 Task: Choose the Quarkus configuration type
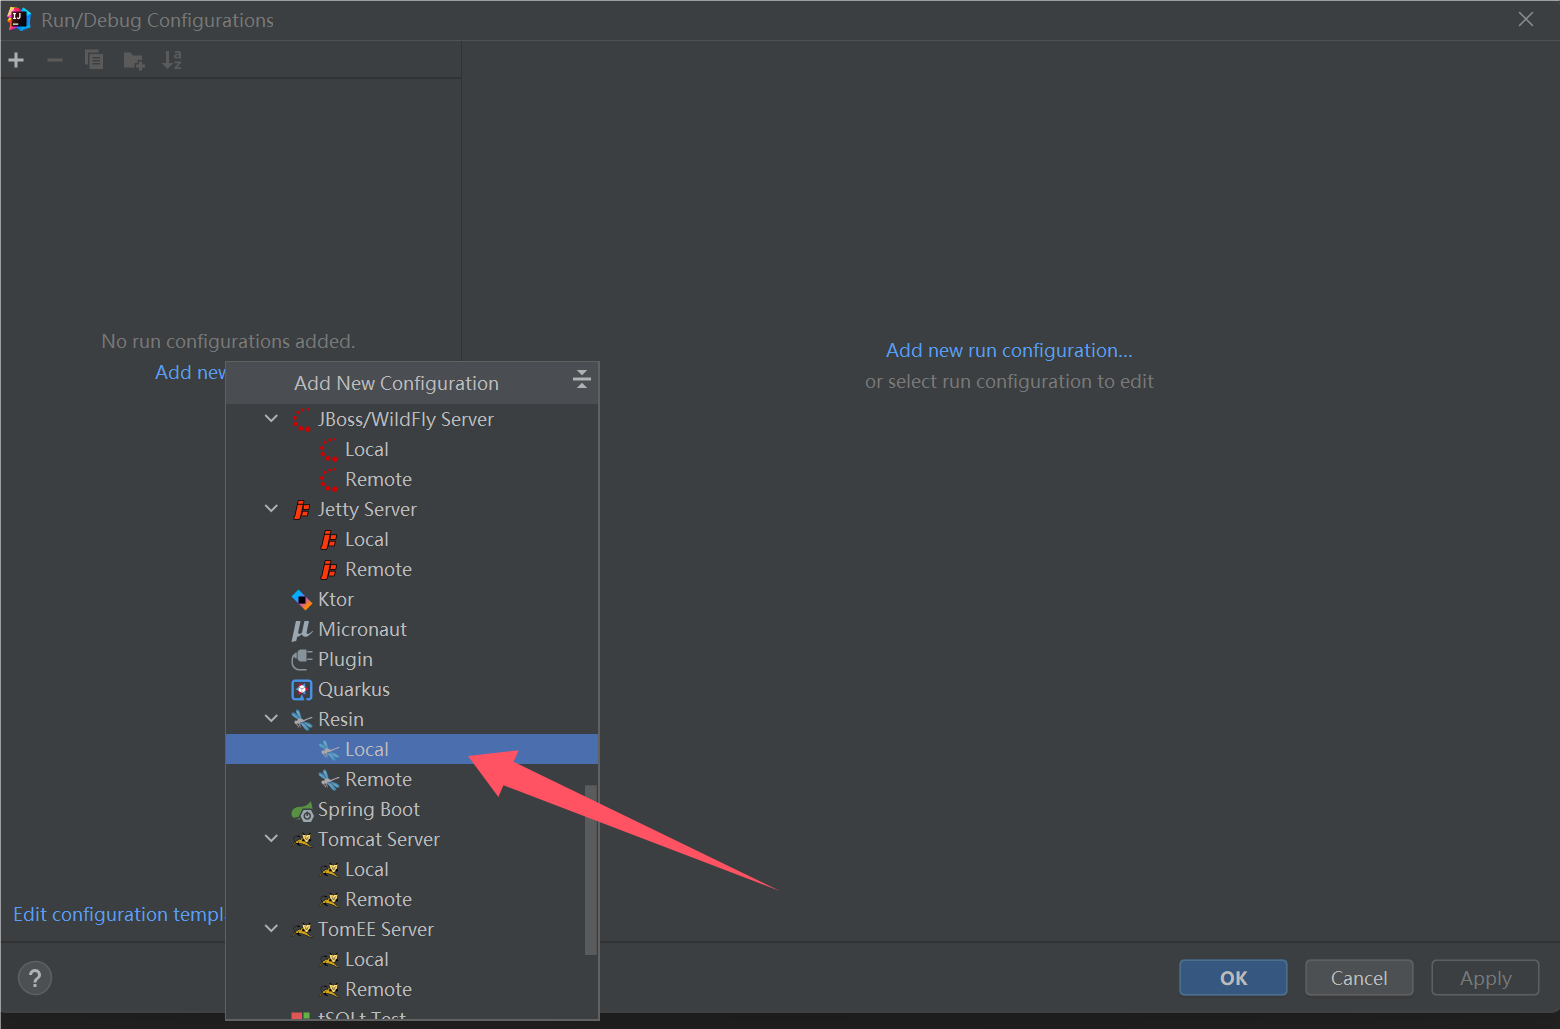coord(353,689)
